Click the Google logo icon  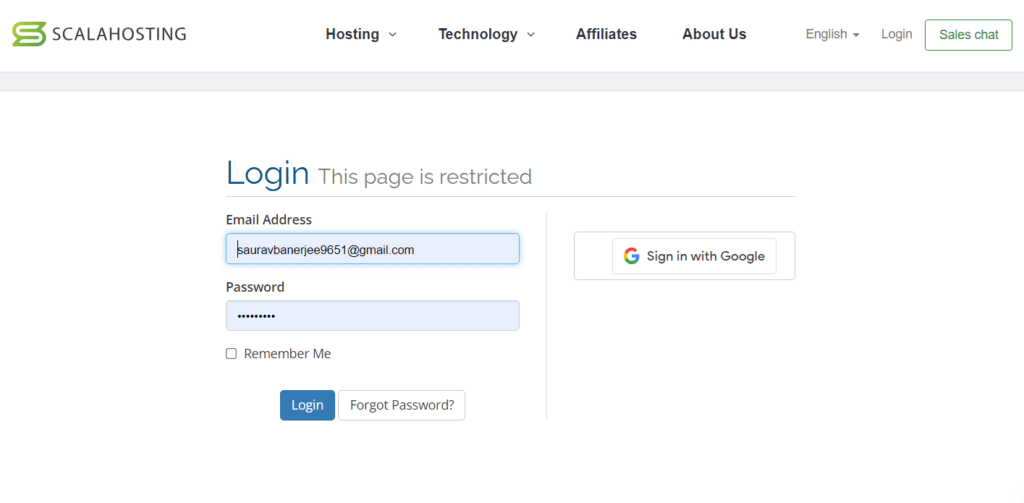(631, 256)
